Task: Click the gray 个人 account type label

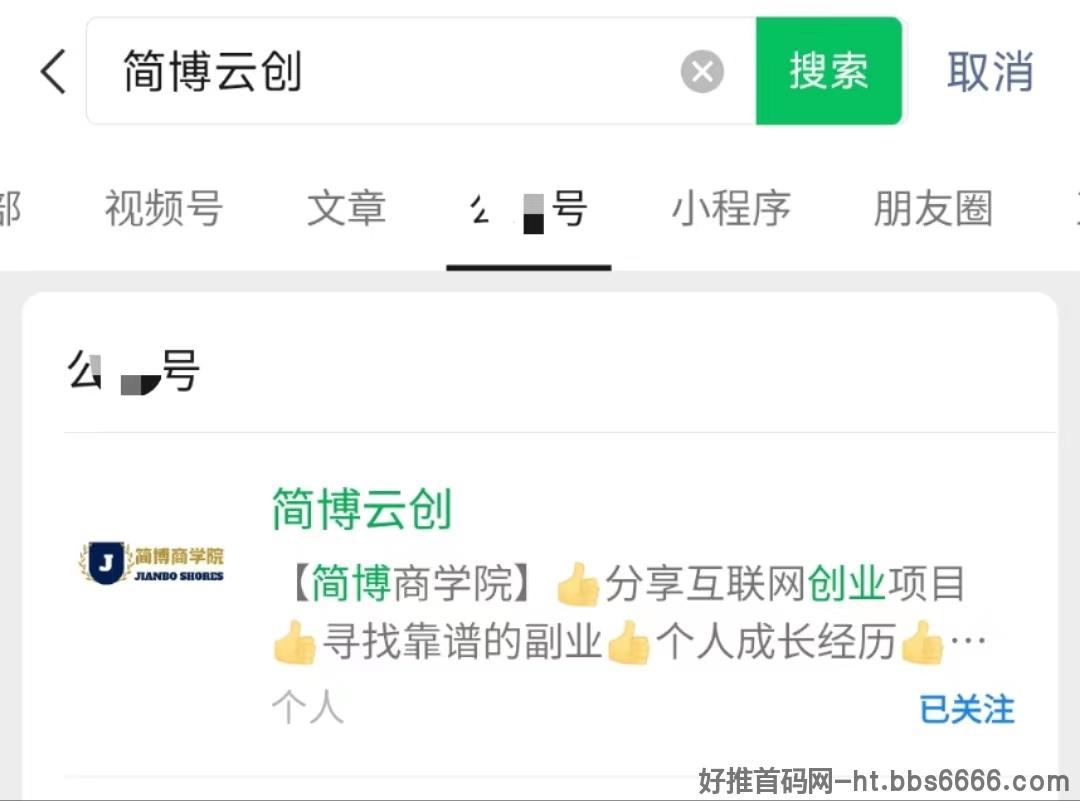Action: click(x=308, y=707)
